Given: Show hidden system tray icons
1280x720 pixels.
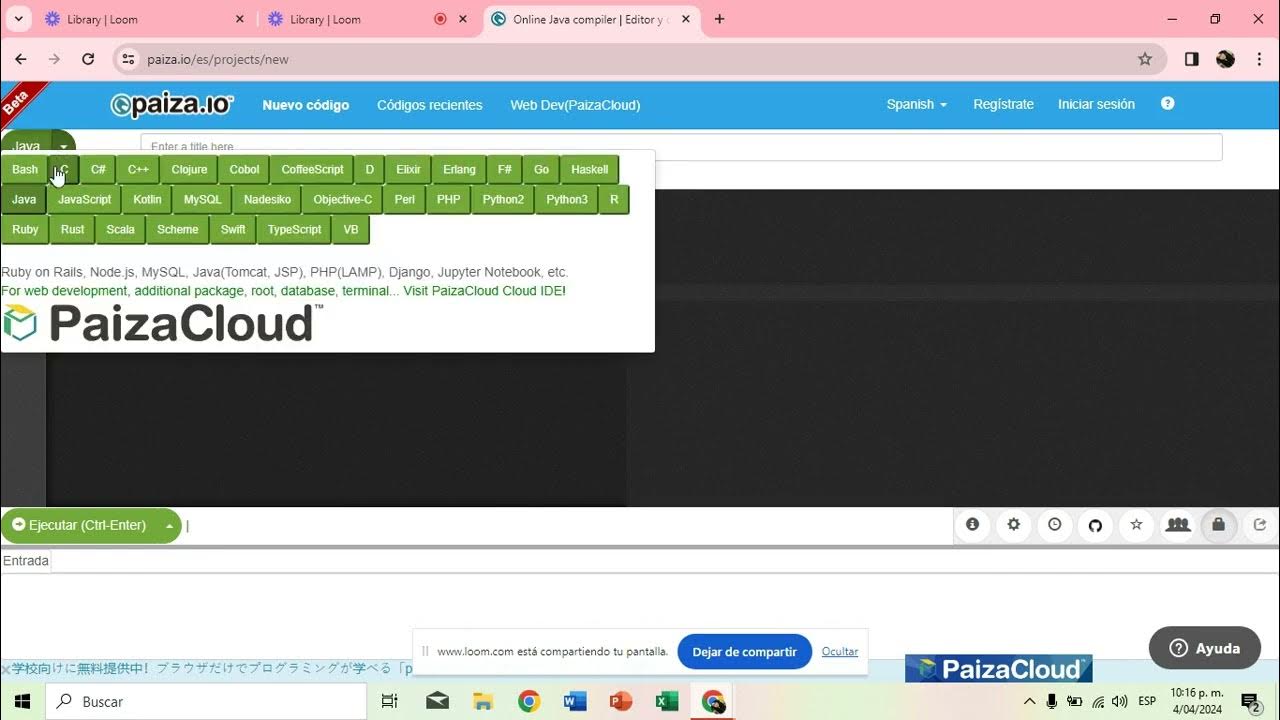Looking at the screenshot, I should [x=1029, y=701].
